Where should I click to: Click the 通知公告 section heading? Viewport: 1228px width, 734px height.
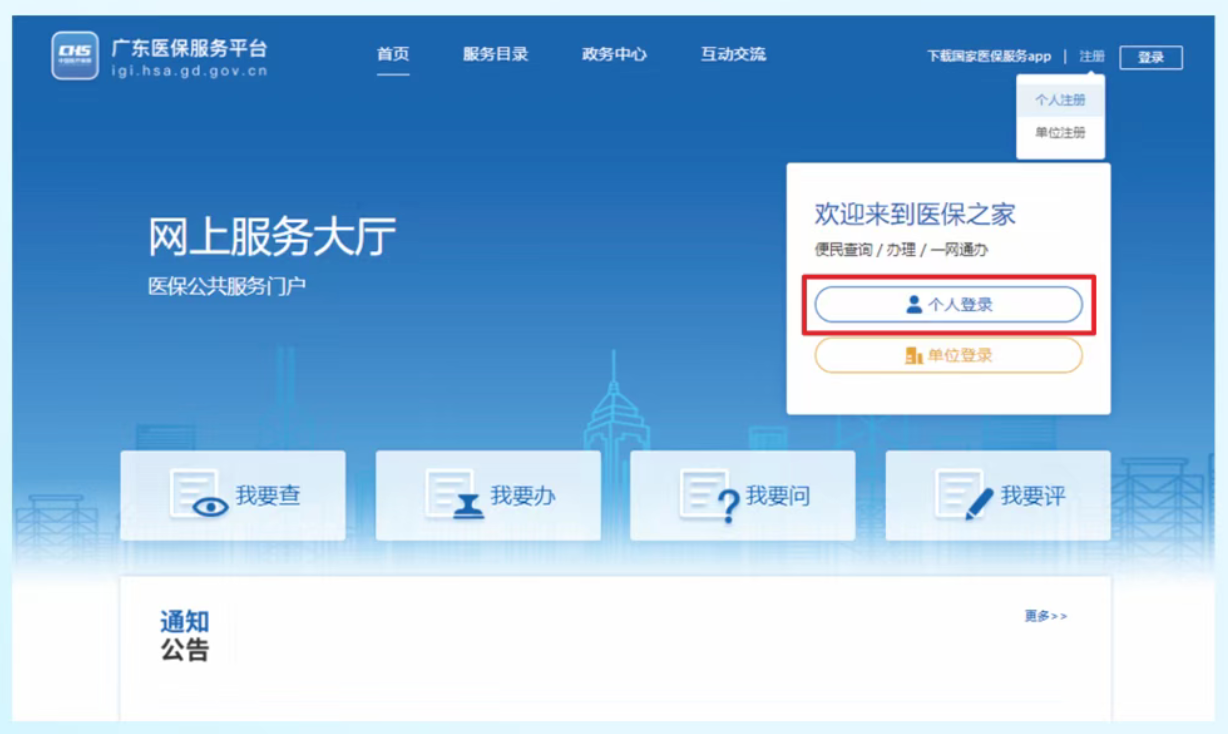[x=185, y=636]
